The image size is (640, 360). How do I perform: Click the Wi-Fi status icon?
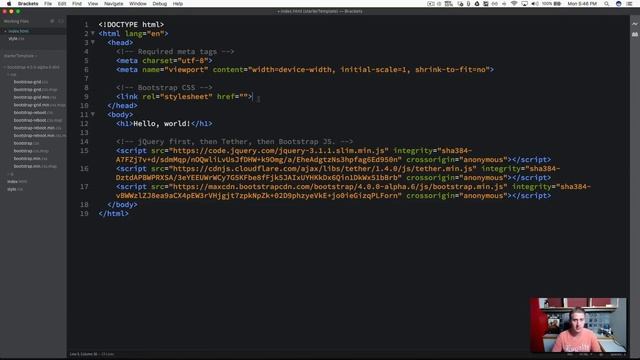[514, 4]
